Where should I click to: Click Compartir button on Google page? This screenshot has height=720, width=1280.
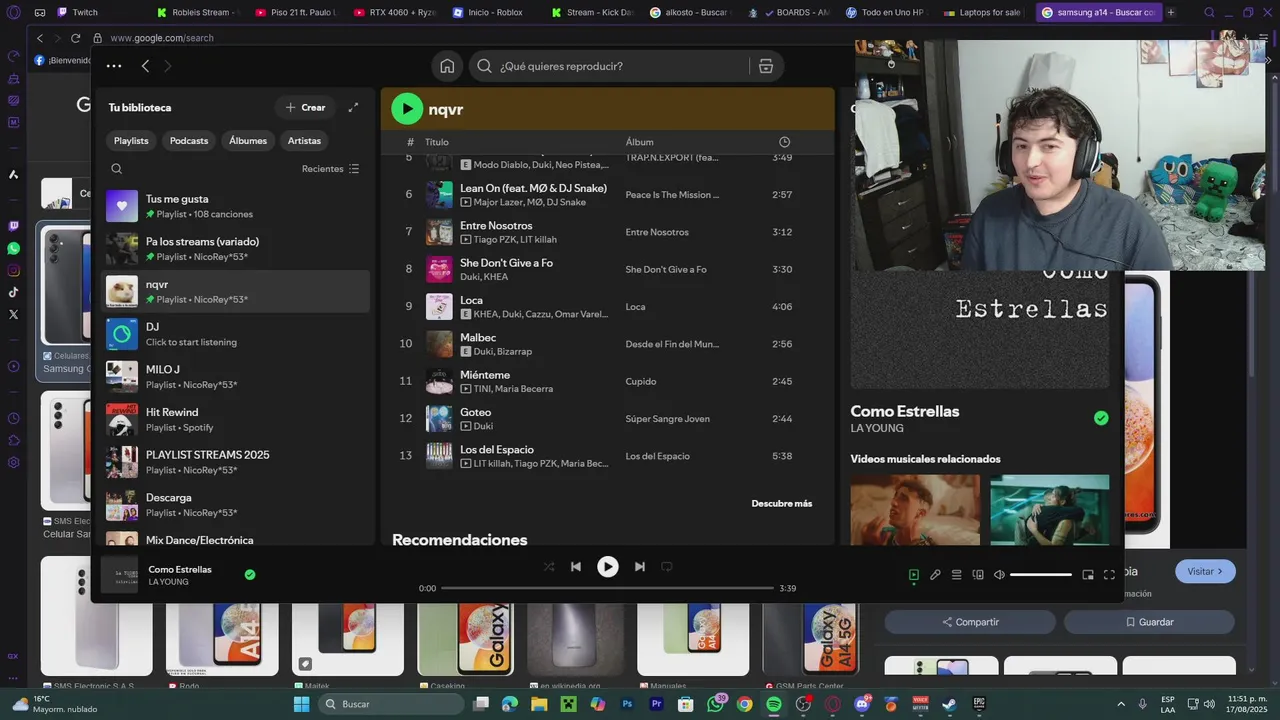970,622
